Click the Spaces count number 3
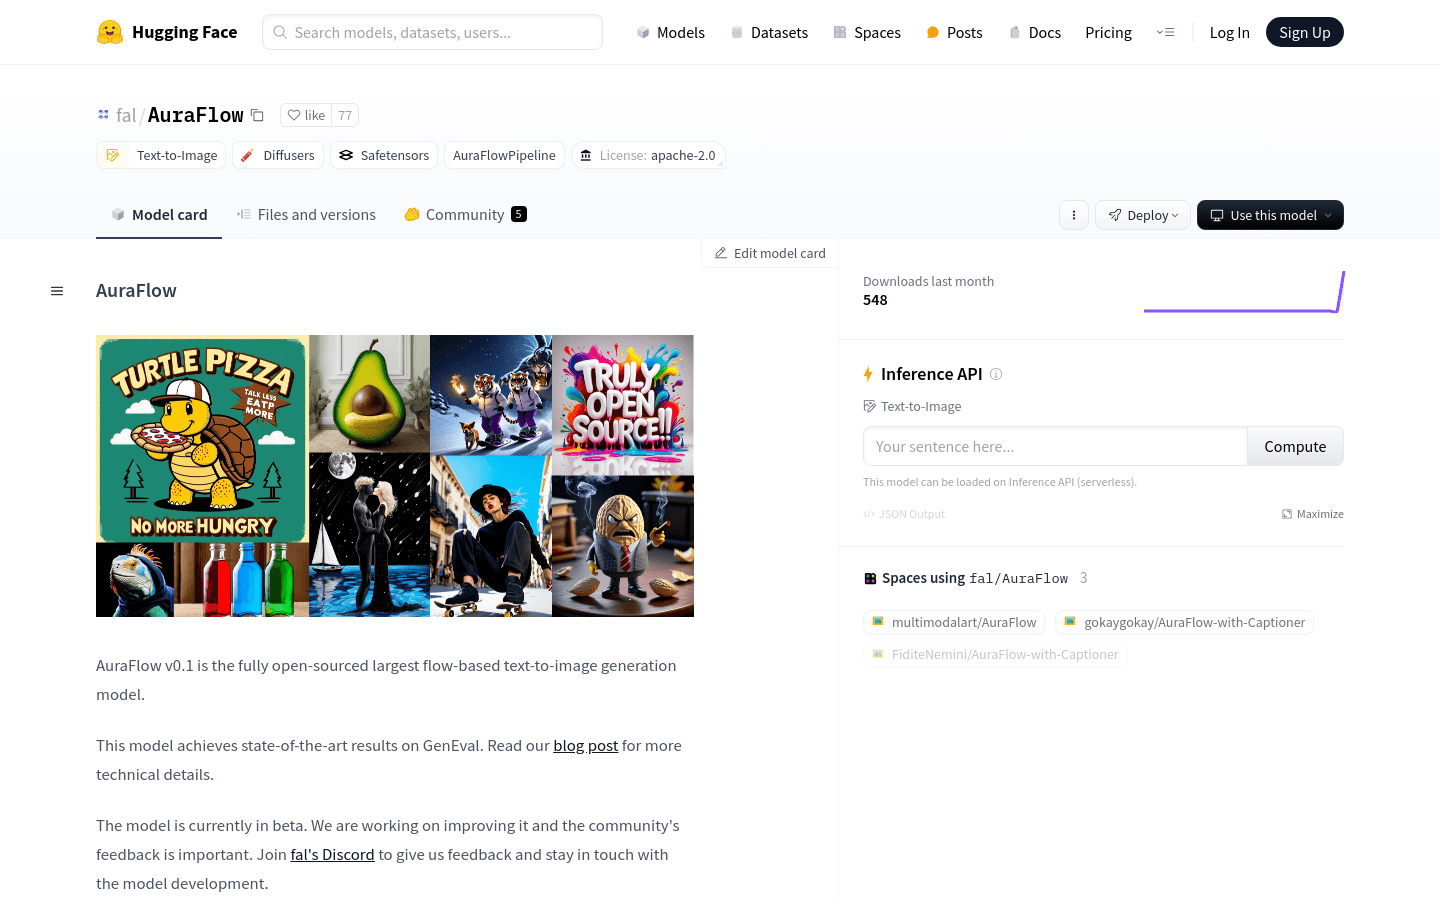This screenshot has height=900, width=1440. pyautogui.click(x=1084, y=578)
